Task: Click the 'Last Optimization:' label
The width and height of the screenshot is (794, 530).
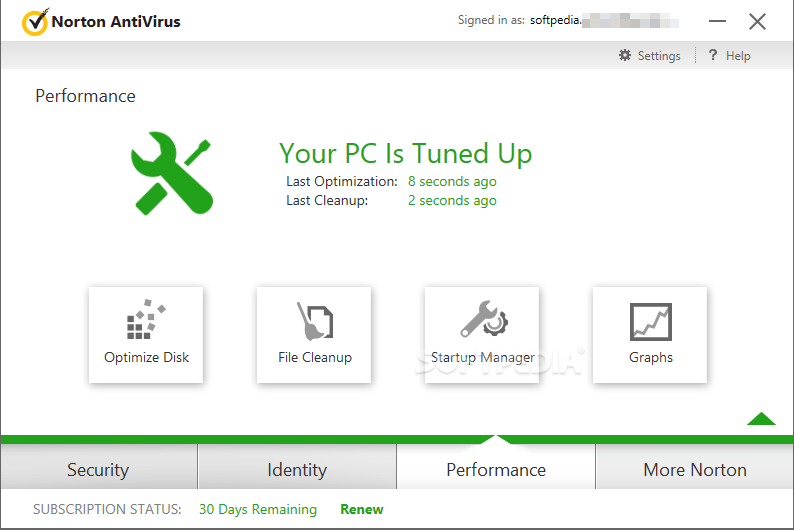Action: point(342,181)
